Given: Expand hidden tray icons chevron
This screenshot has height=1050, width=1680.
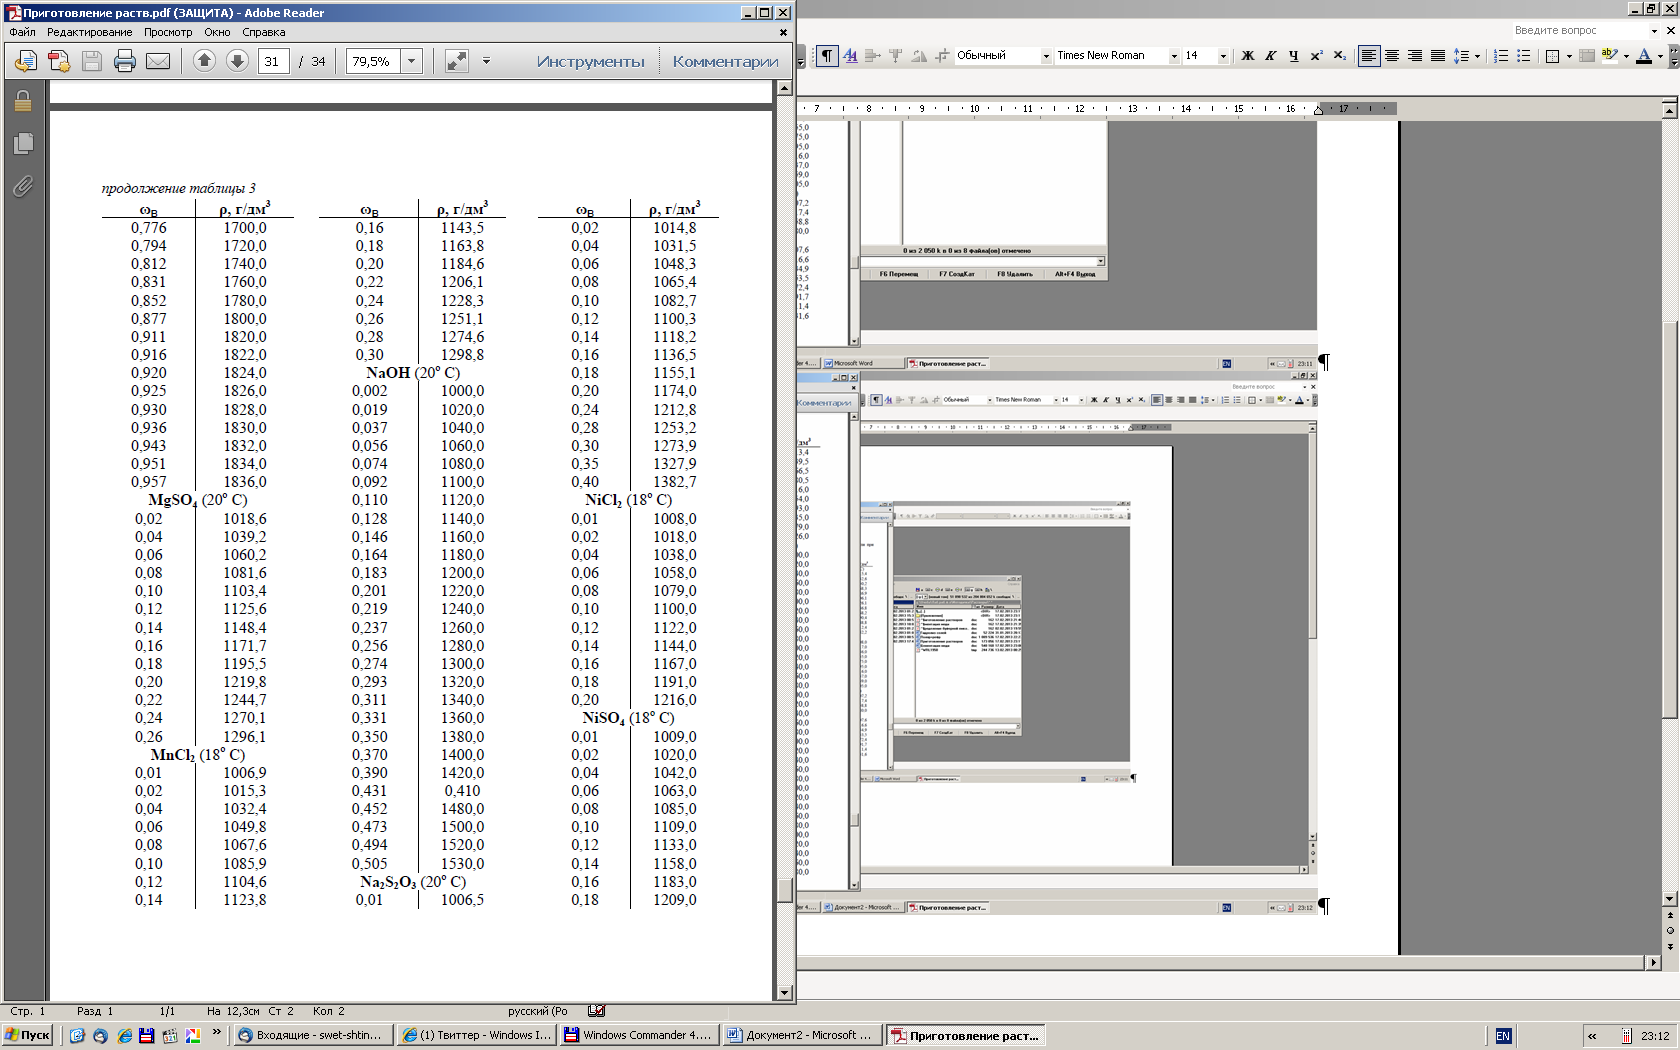Looking at the screenshot, I should pyautogui.click(x=1592, y=1036).
